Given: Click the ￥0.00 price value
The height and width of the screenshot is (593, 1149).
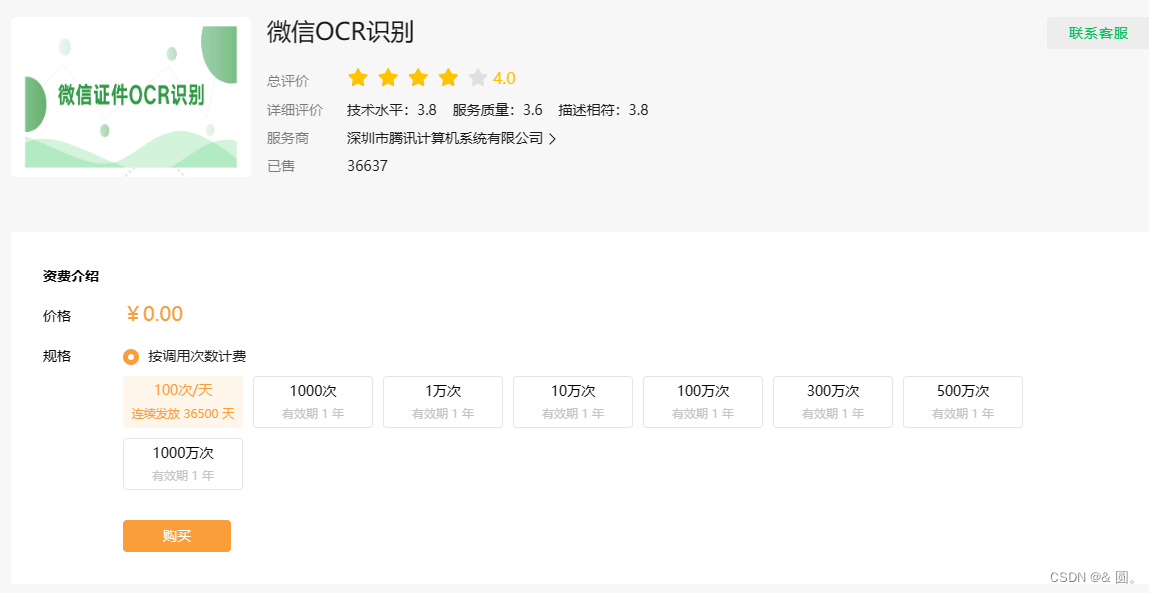Looking at the screenshot, I should click(x=154, y=314).
